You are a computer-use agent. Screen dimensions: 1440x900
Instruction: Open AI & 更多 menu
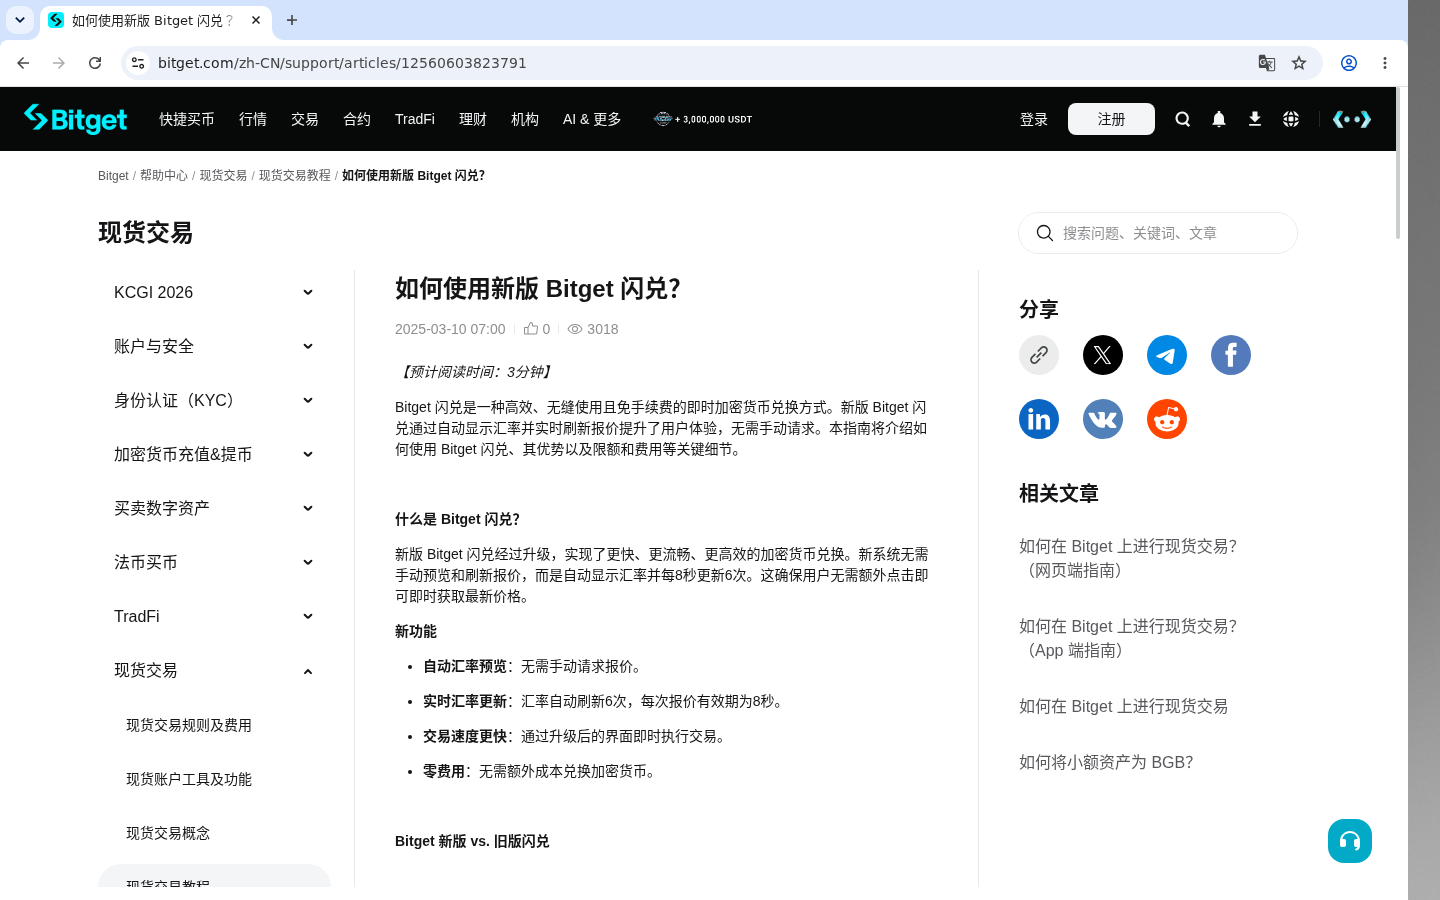pos(592,119)
